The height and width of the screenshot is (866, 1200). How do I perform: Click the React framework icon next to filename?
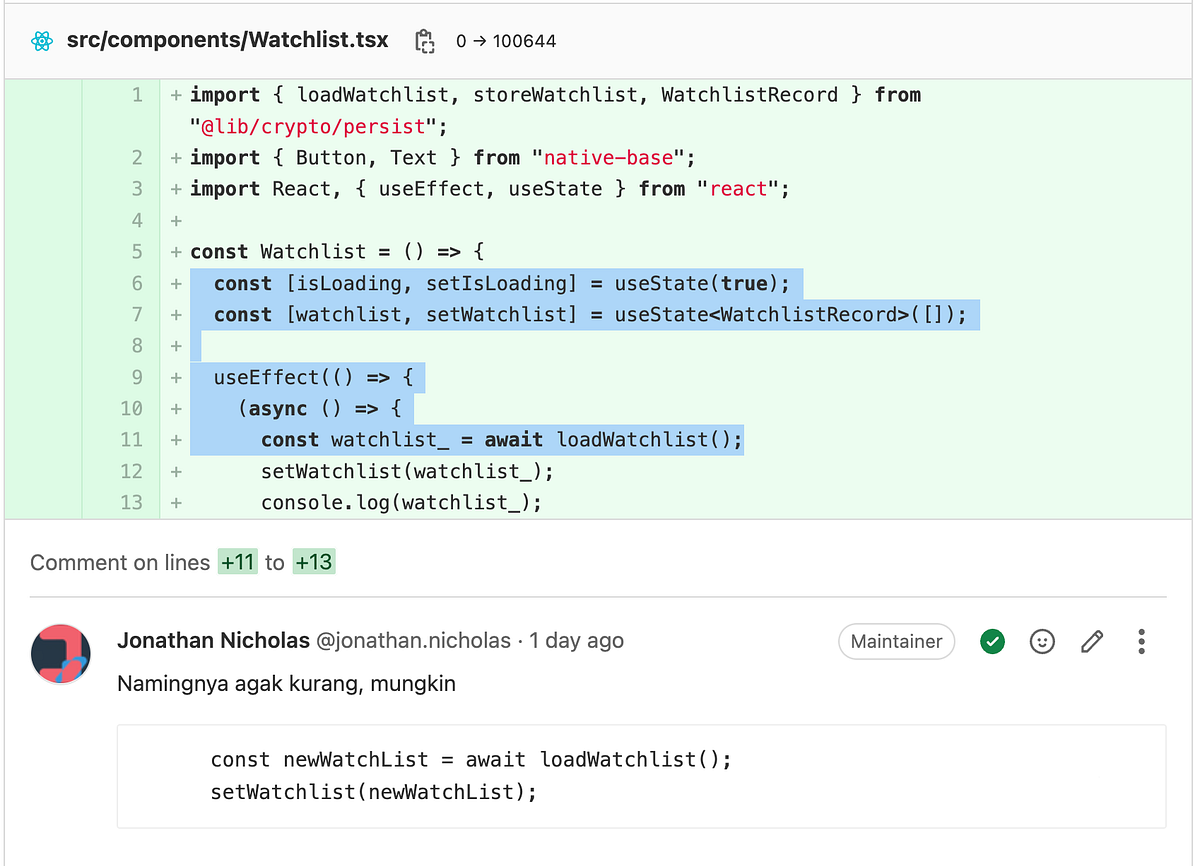[40, 40]
